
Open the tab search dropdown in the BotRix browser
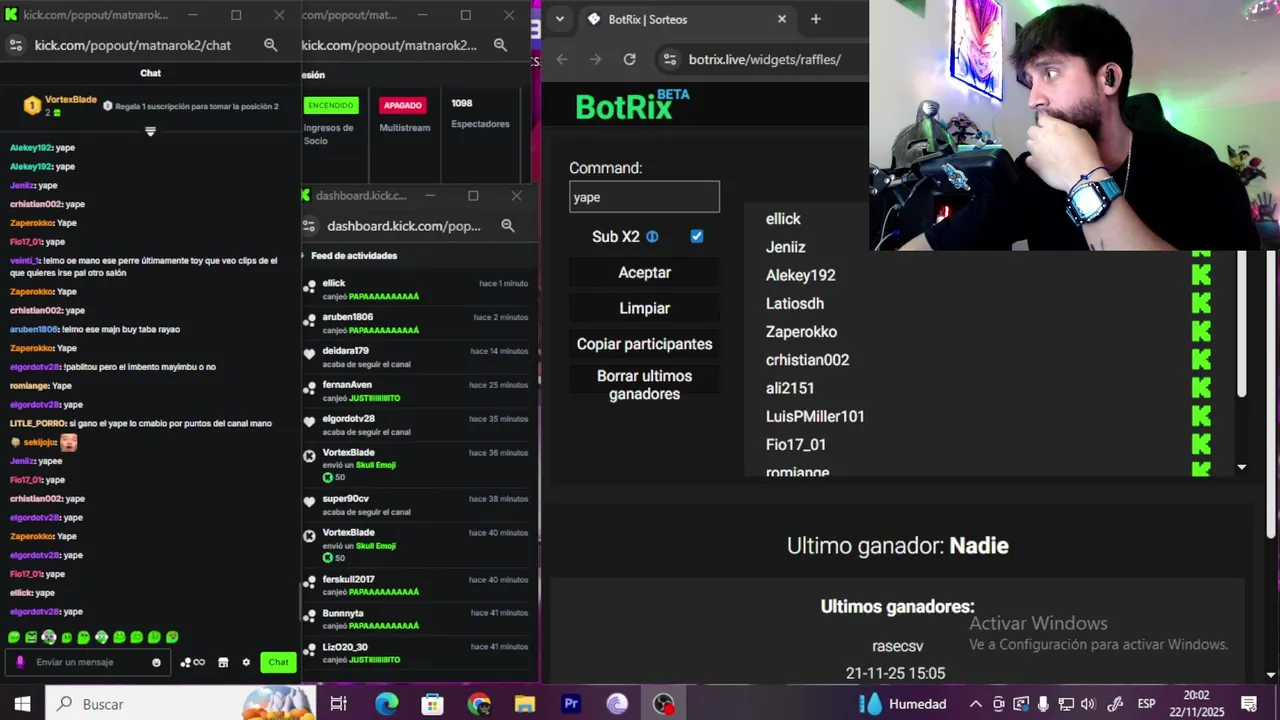[x=560, y=19]
